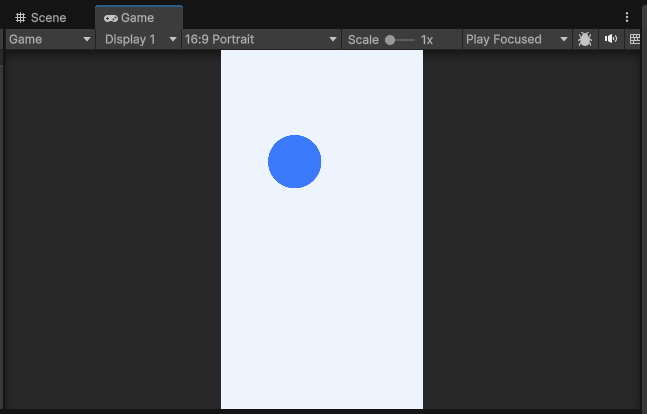647x414 pixels.
Task: Click the gamepad icon on the Game tab
Action: [x=110, y=18]
